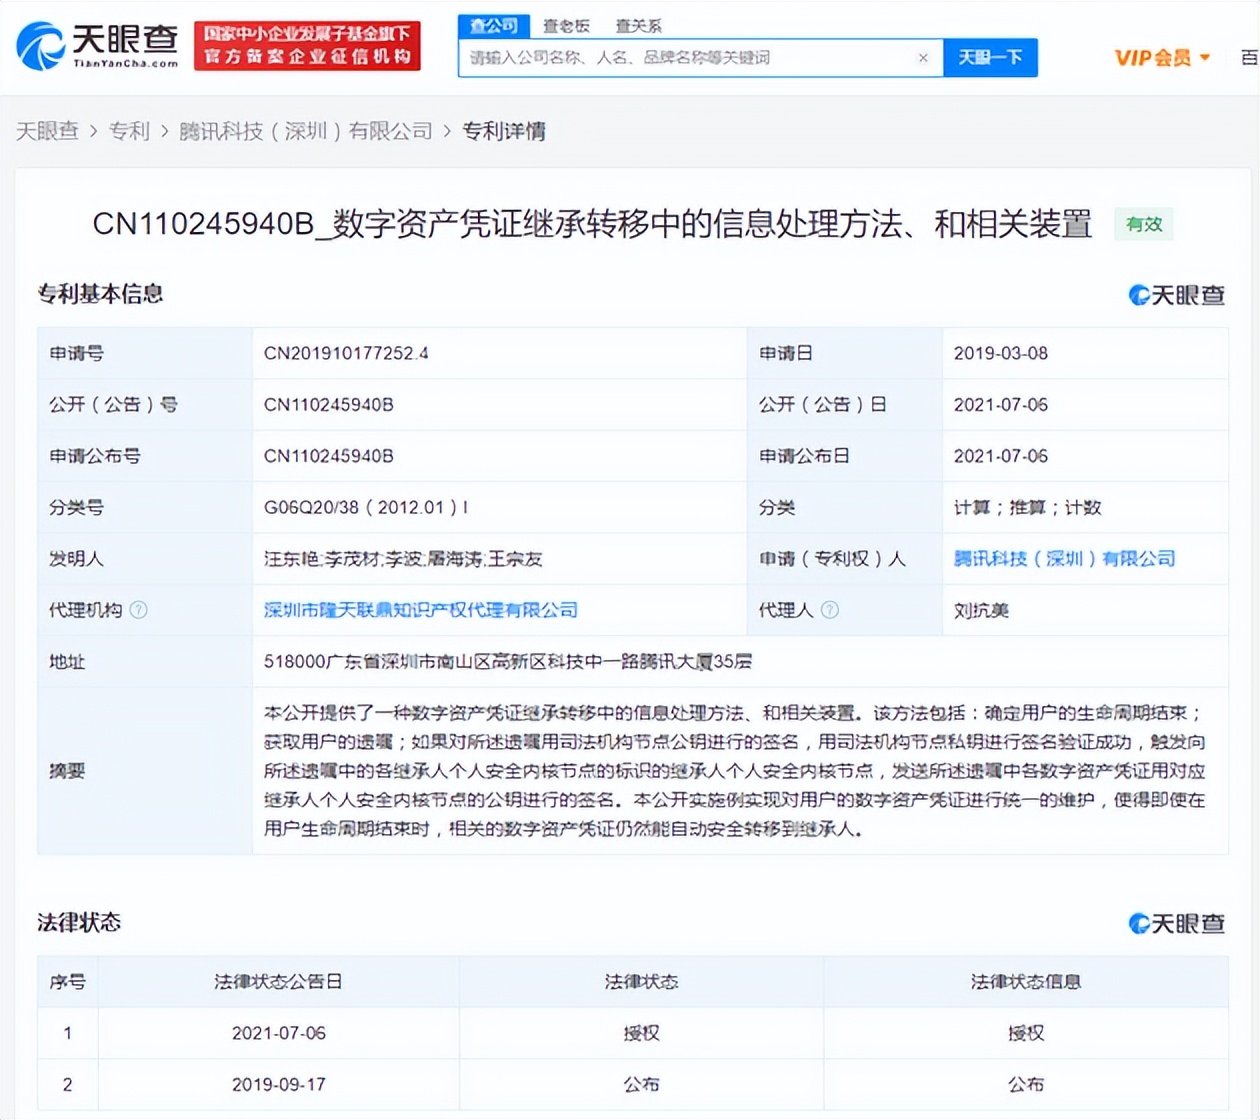Click the TianYanCha logo icon
1260x1120 pixels.
[40, 45]
